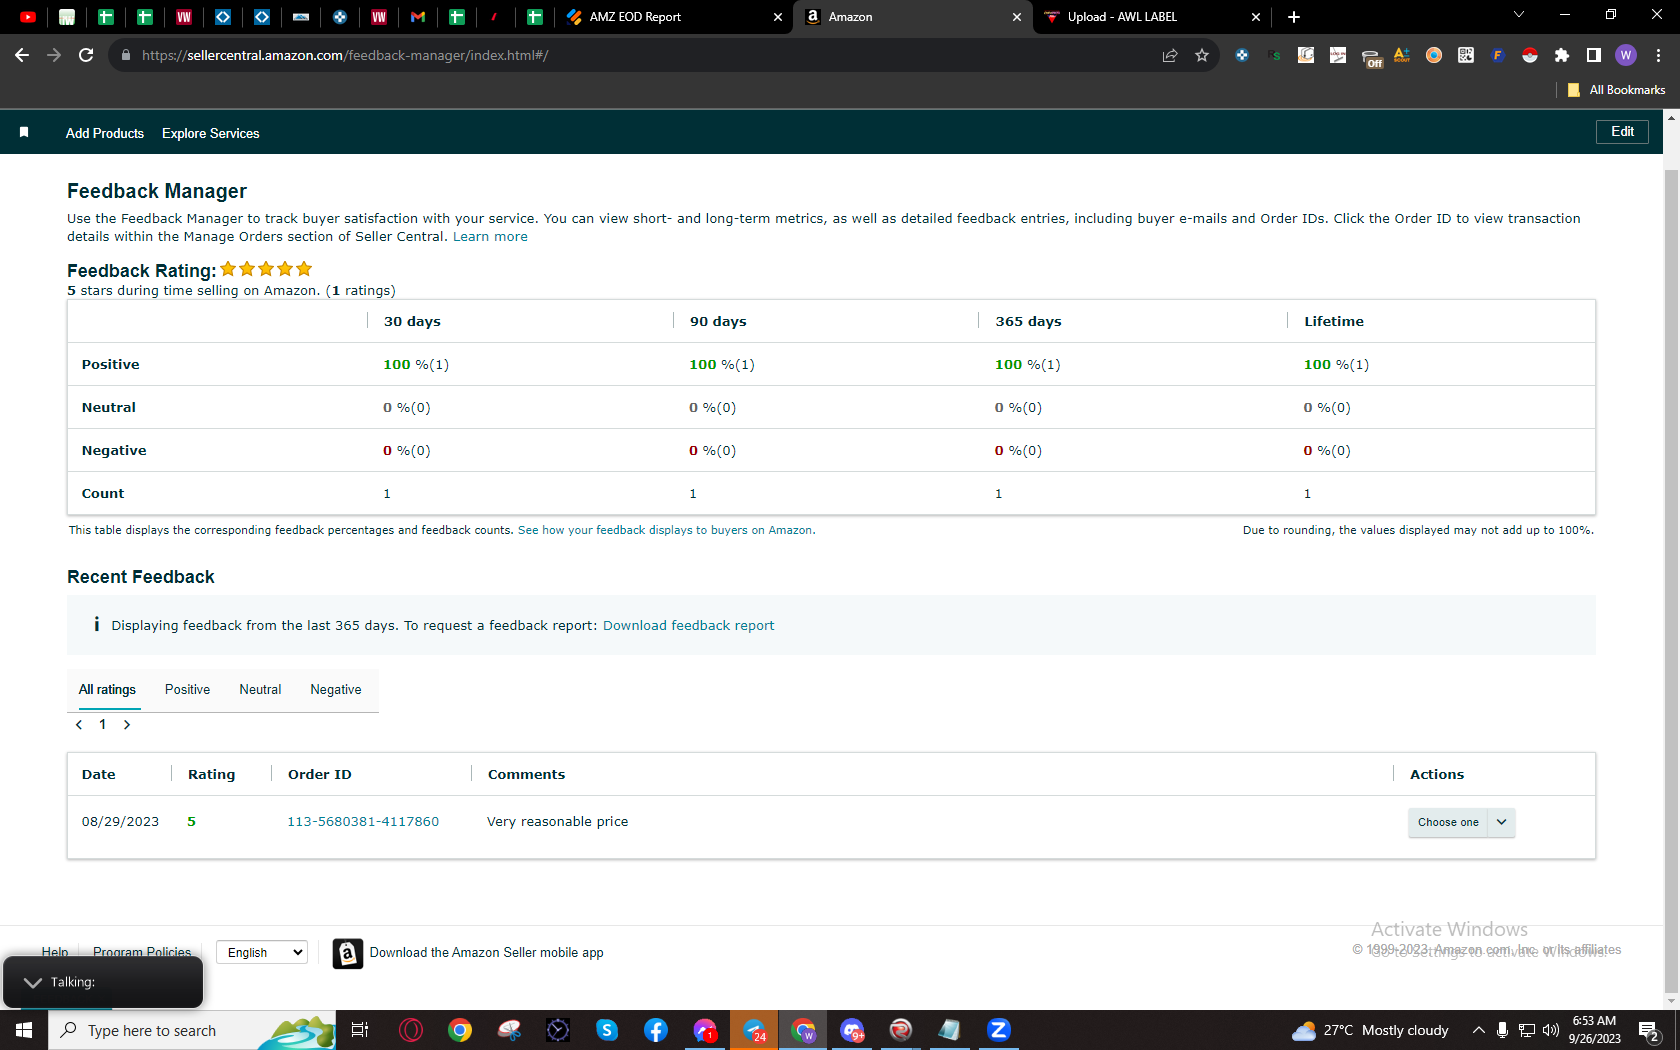Open the W profile avatar menu
This screenshot has width=1680, height=1050.
click(x=1626, y=55)
